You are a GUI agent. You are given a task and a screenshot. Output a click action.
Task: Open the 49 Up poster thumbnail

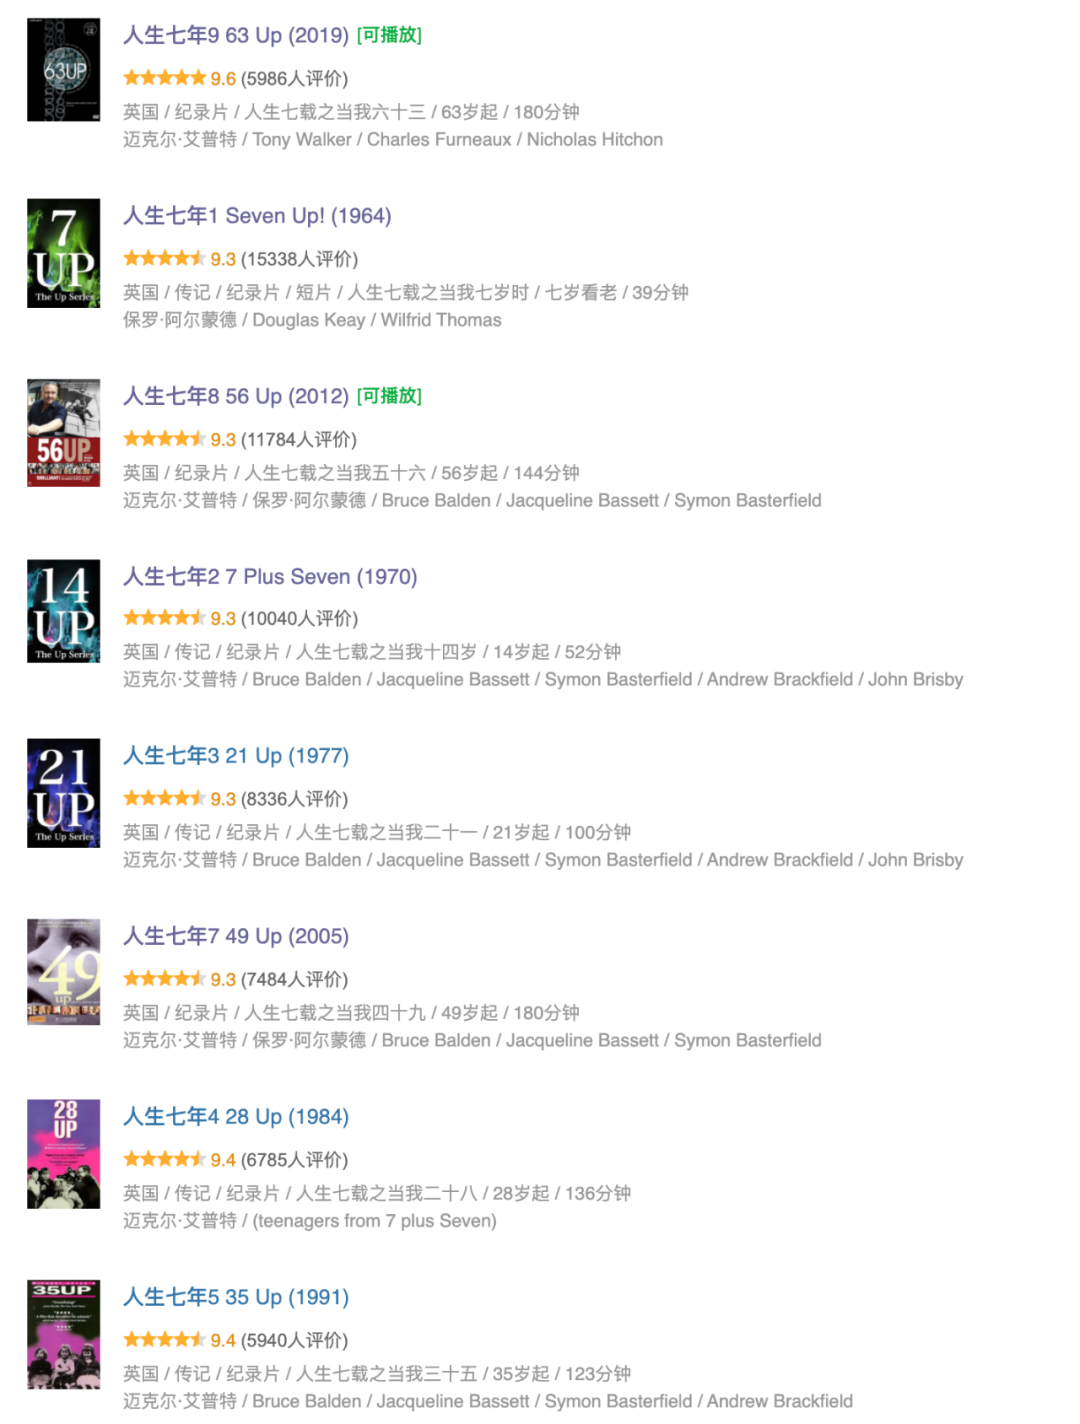pyautogui.click(x=63, y=972)
